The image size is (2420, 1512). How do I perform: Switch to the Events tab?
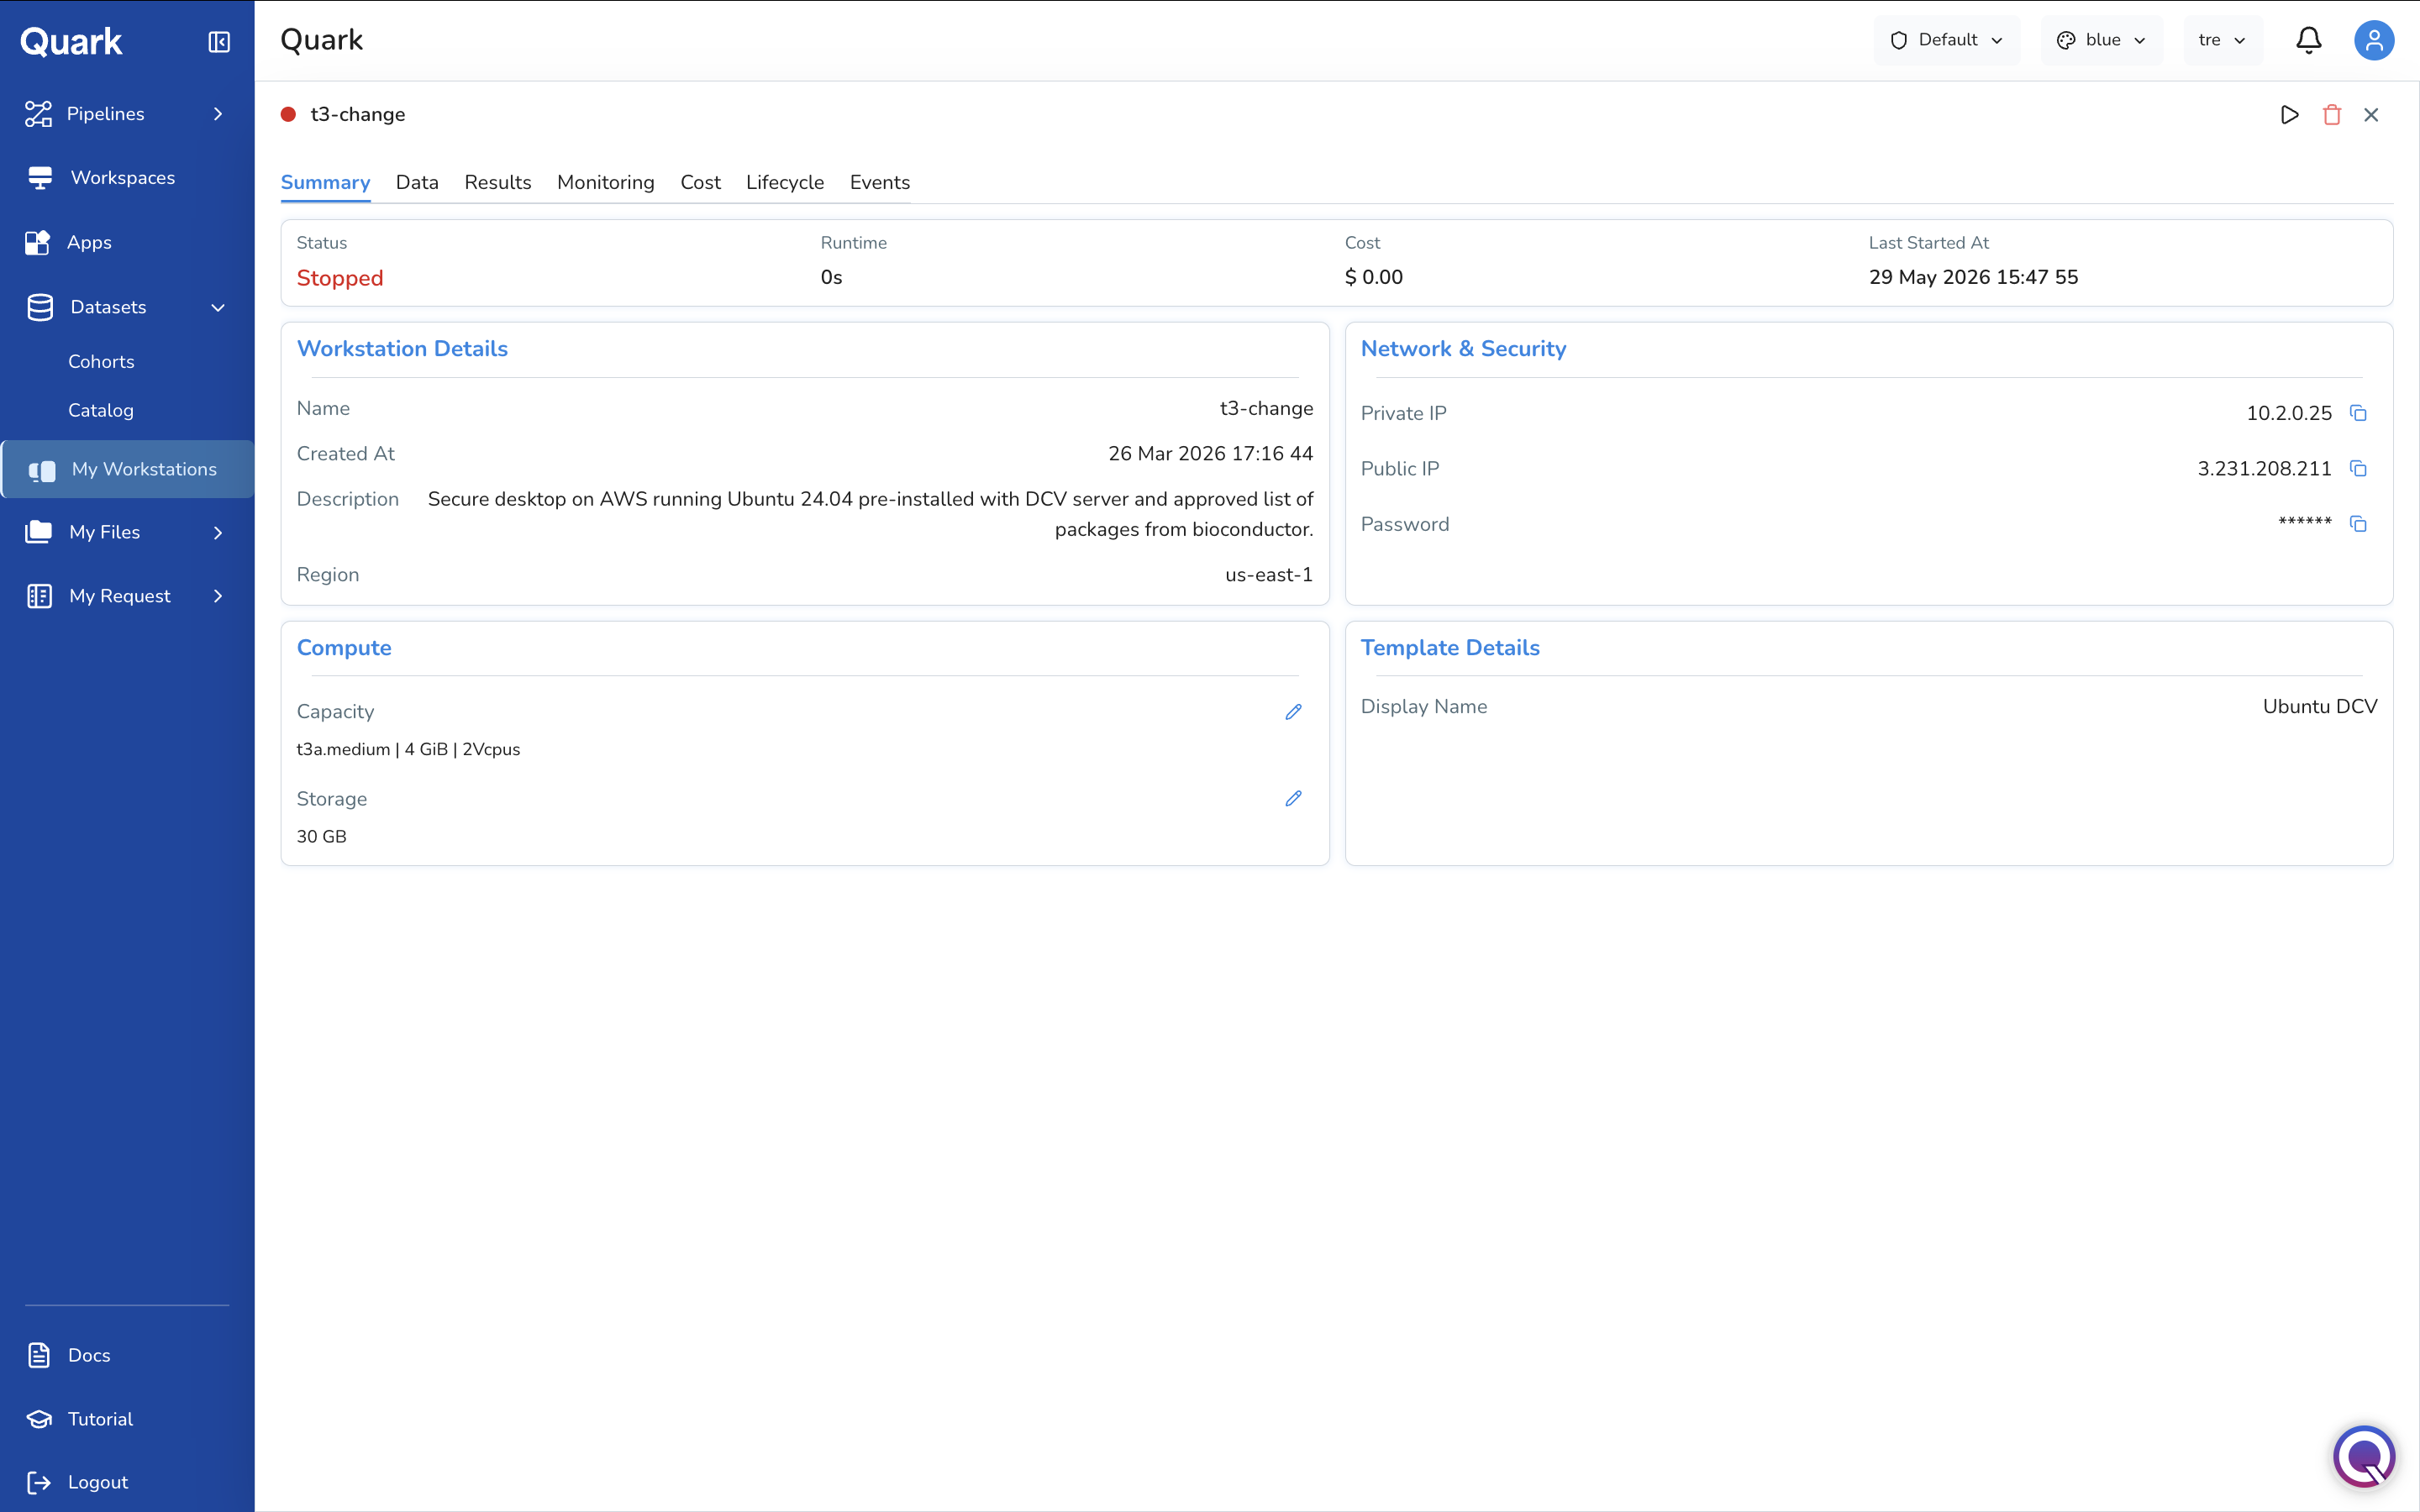point(880,182)
